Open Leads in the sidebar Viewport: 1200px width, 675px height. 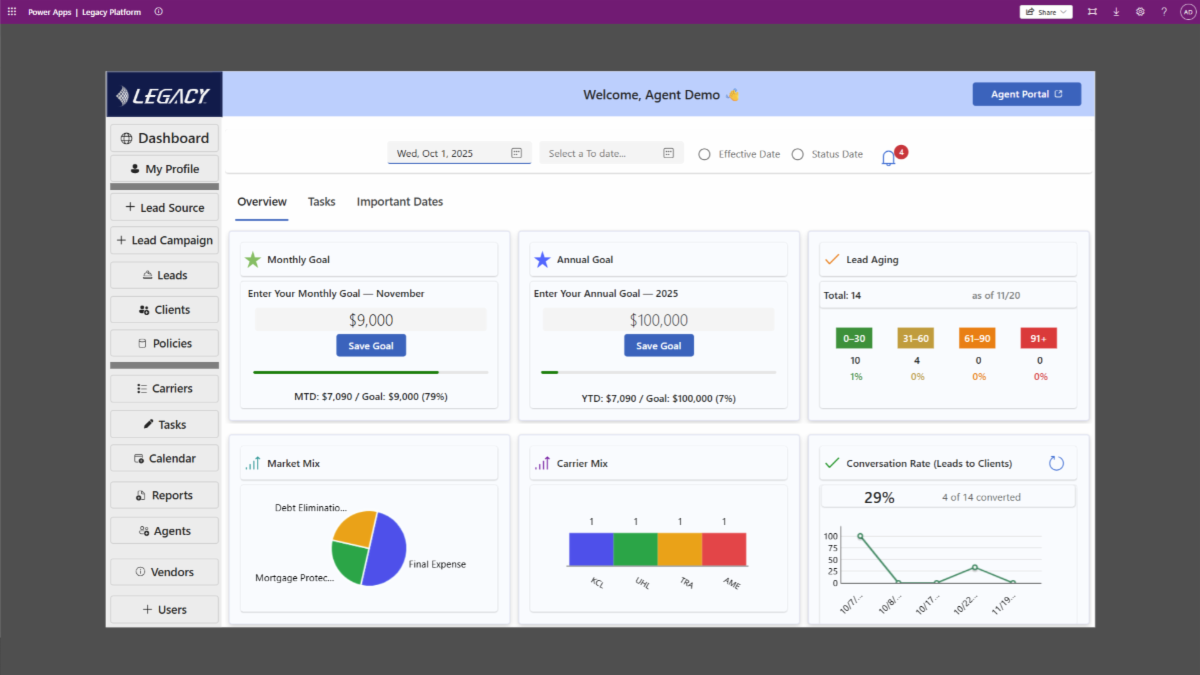pyautogui.click(x=165, y=275)
